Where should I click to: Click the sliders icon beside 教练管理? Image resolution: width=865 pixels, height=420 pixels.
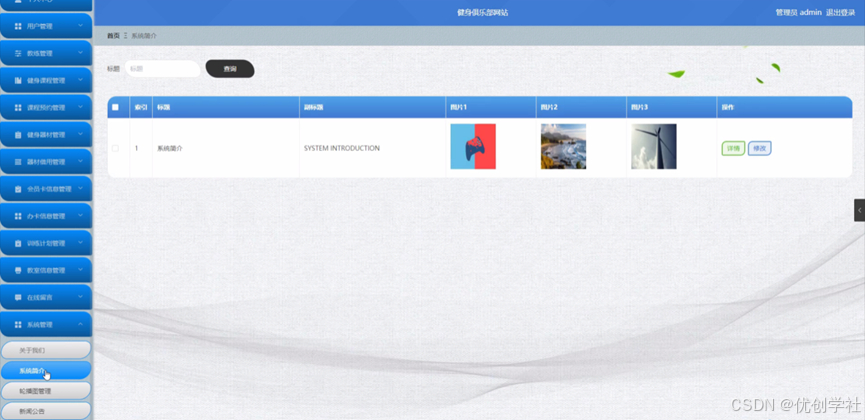[18, 54]
